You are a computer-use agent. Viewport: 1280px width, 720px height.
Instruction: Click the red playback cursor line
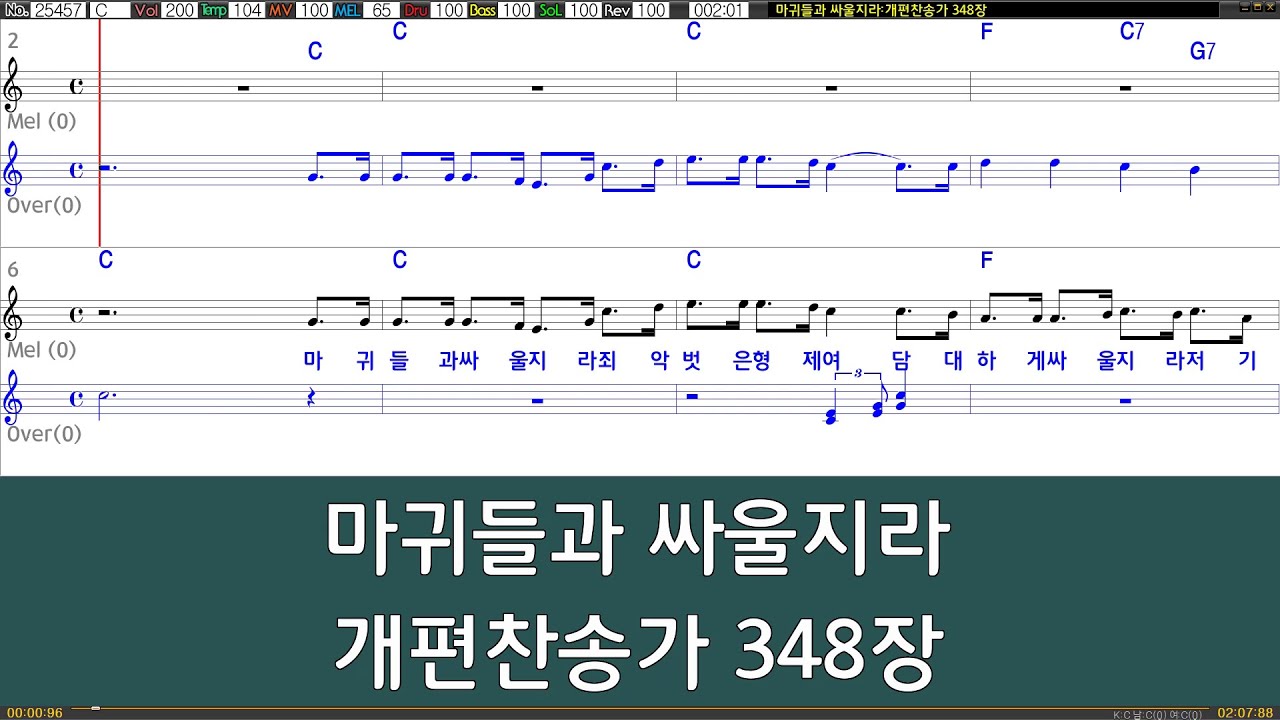[x=100, y=133]
